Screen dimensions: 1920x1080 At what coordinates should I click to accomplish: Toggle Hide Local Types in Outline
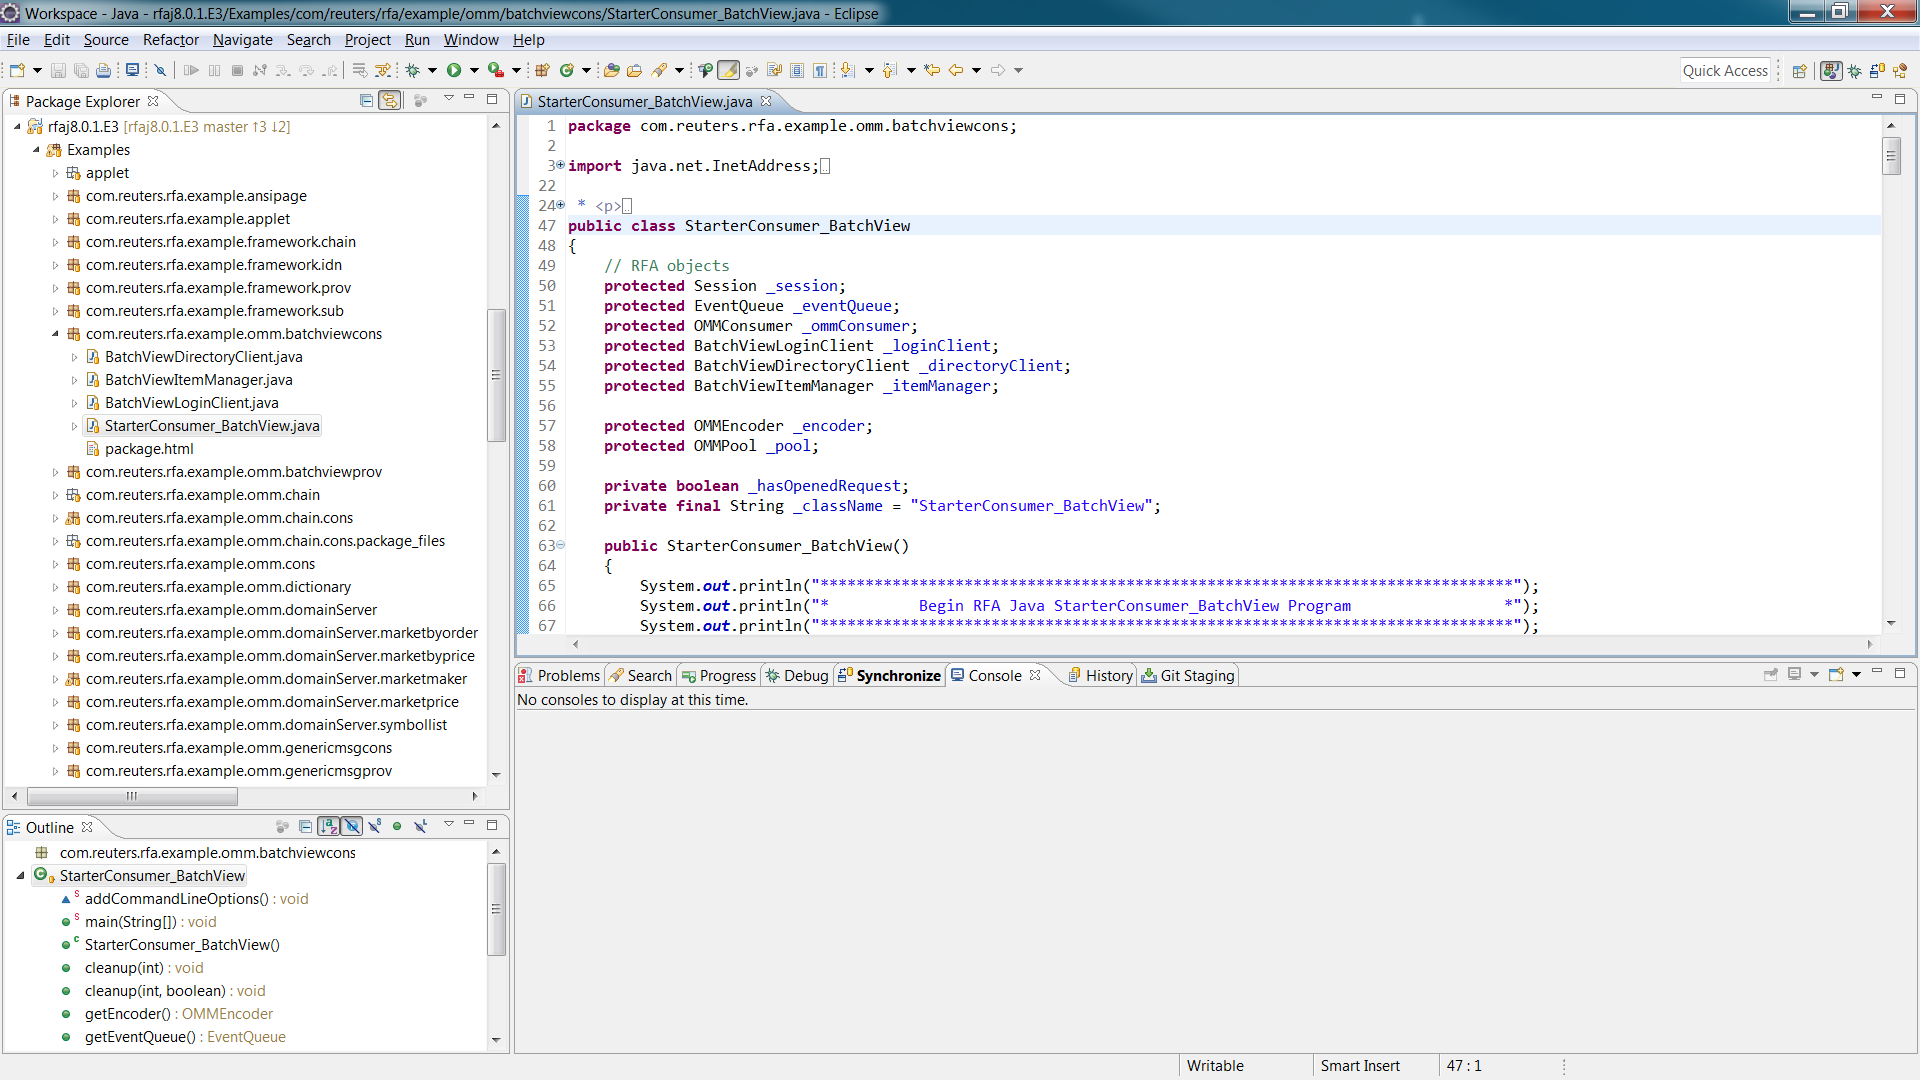pos(420,826)
